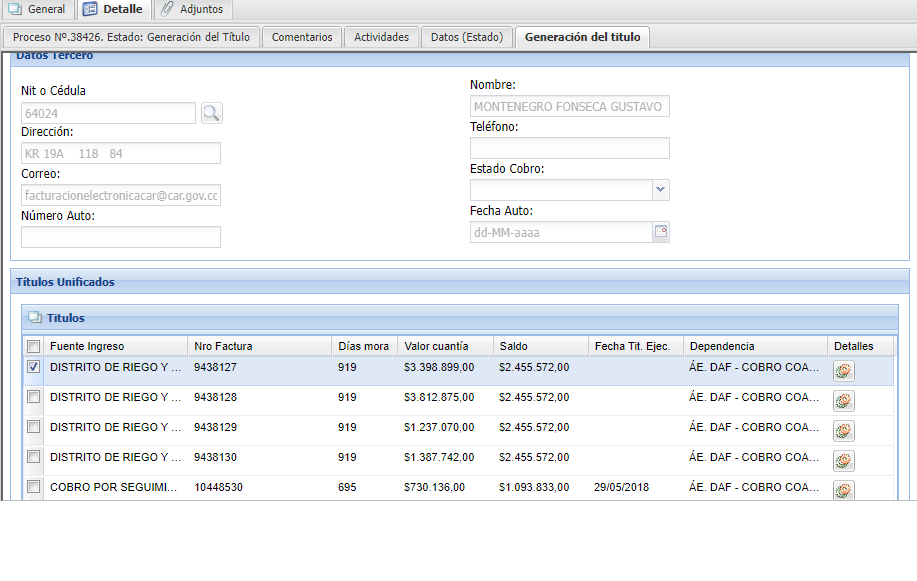Image resolution: width=917 pixels, height=581 pixels.
Task: Open details icon for invoice 9438129
Action: pyautogui.click(x=843, y=431)
